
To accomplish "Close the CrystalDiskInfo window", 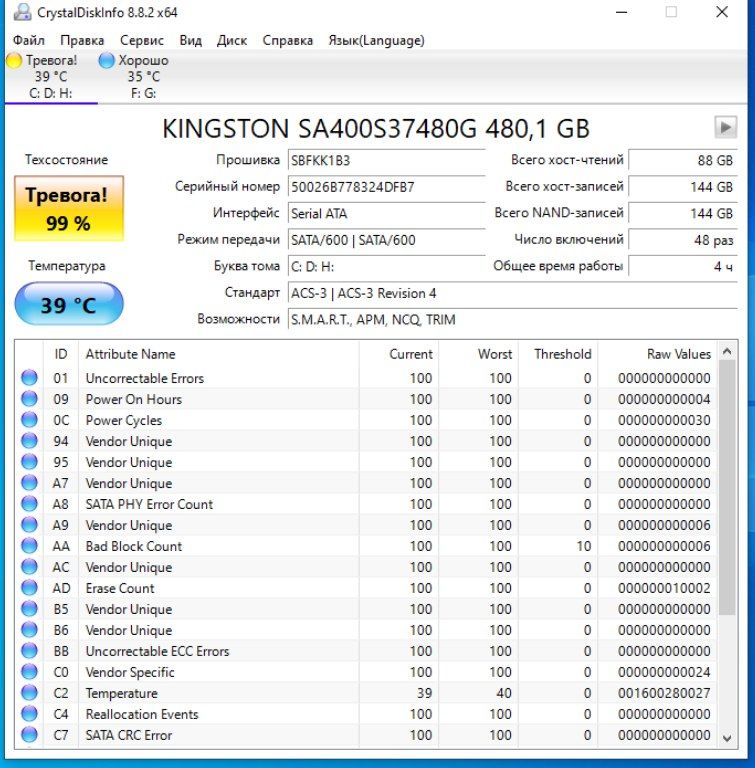I will point(722,12).
